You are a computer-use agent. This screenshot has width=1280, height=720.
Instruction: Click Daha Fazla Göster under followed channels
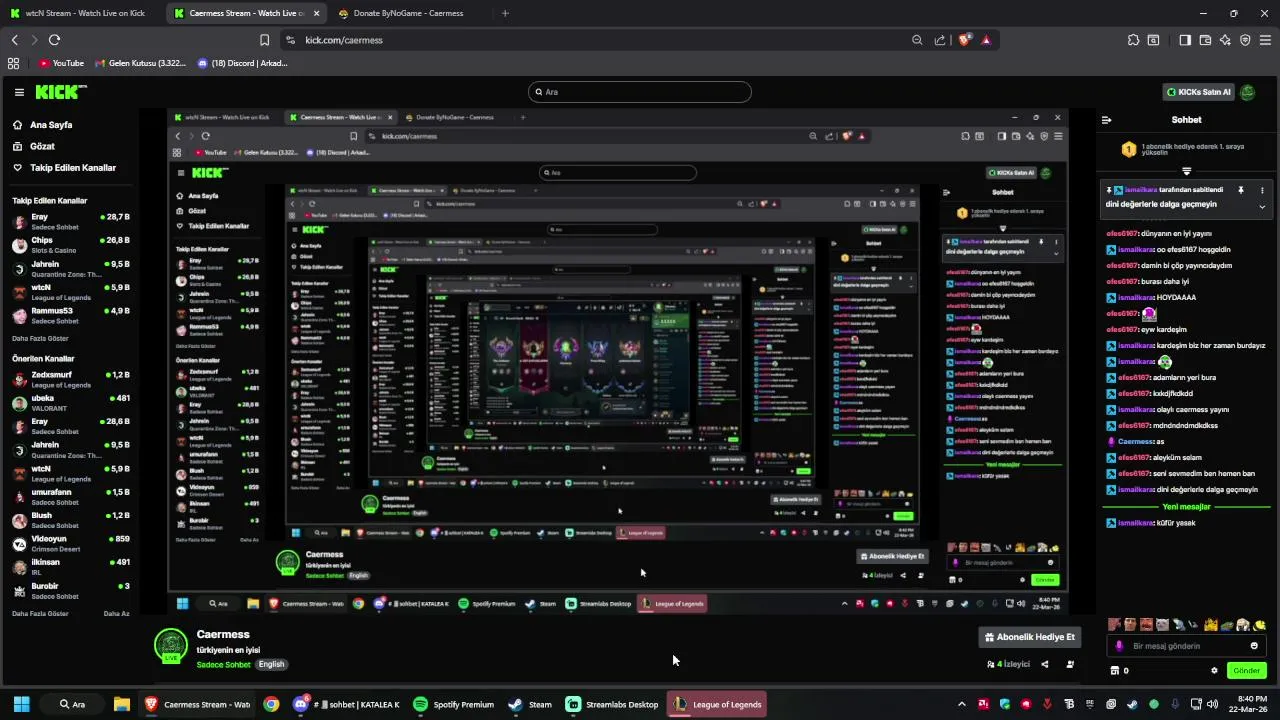coord(40,339)
